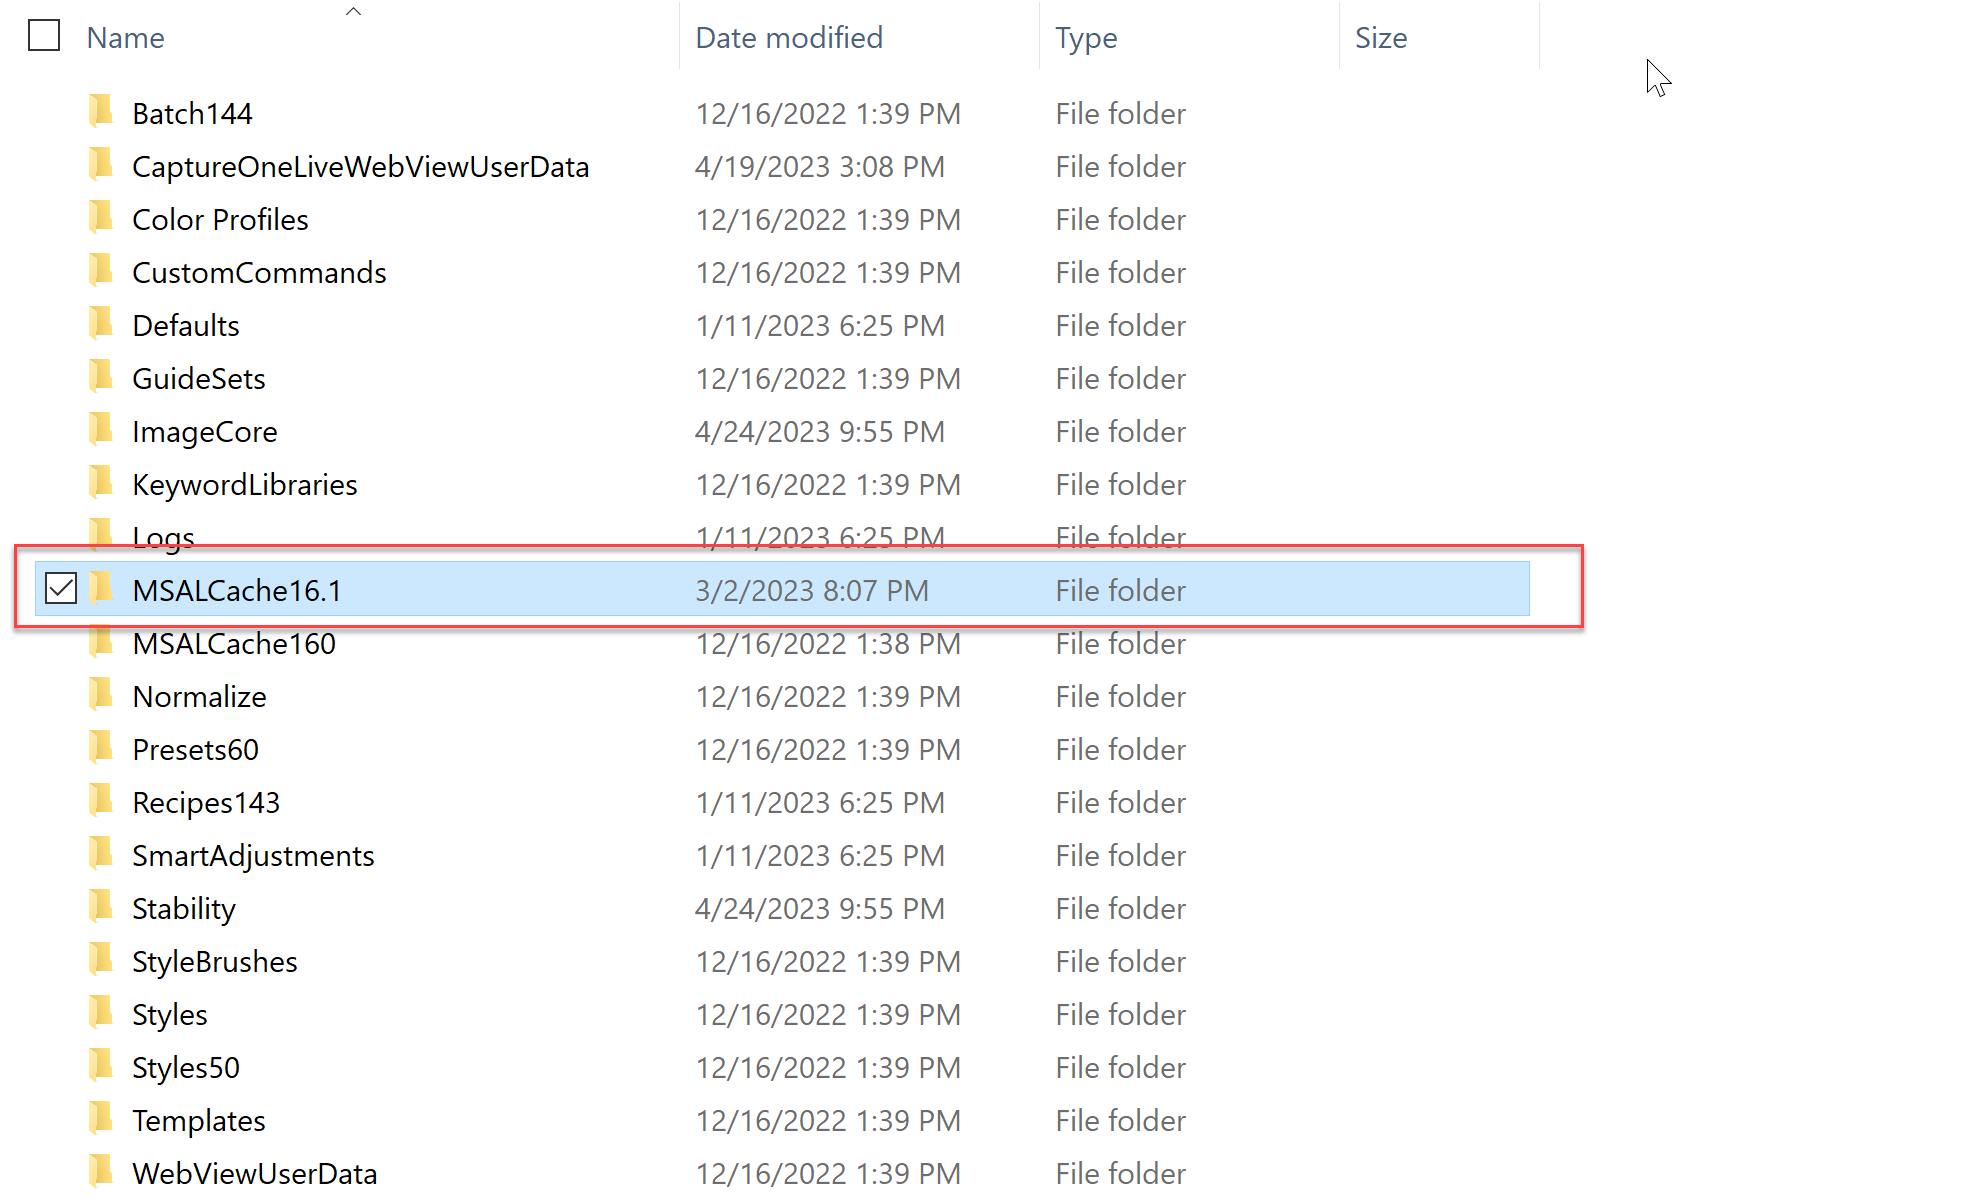Click the SmartAdjustments folder icon
1984x1203 pixels.
click(x=101, y=853)
